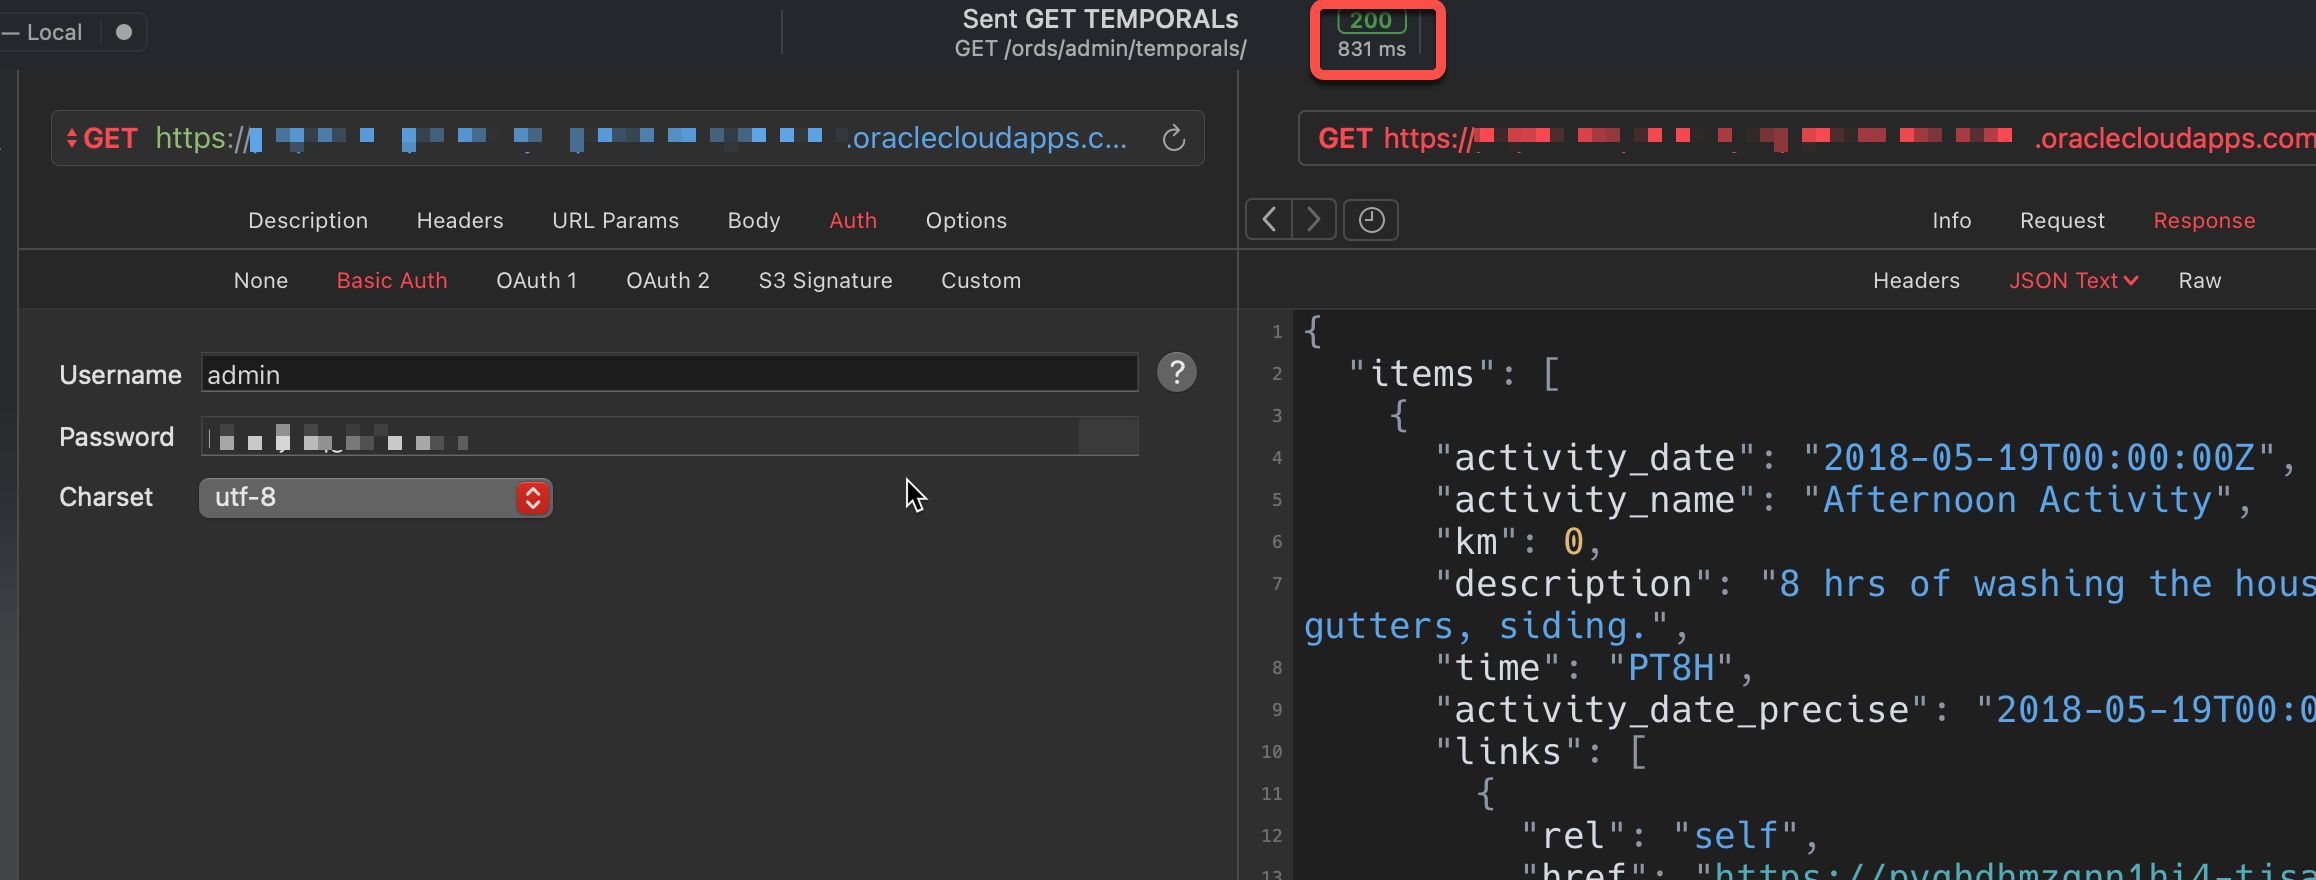Switch to the Headers request tab
The width and height of the screenshot is (2316, 880).
tap(460, 221)
